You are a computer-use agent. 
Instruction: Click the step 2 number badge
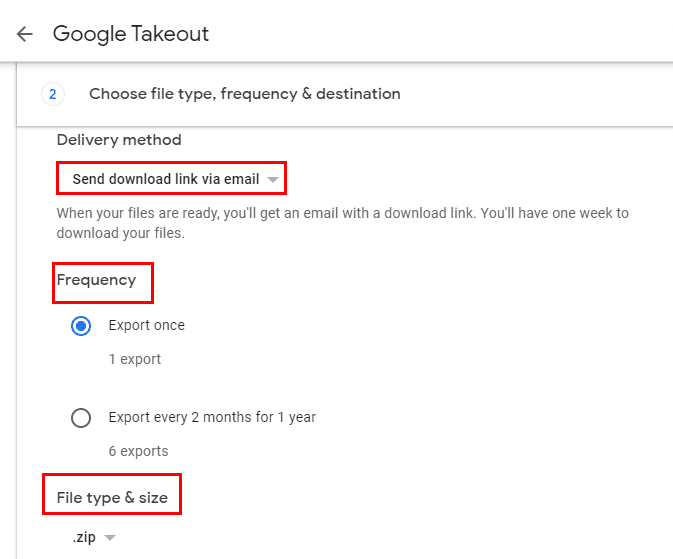pos(53,94)
